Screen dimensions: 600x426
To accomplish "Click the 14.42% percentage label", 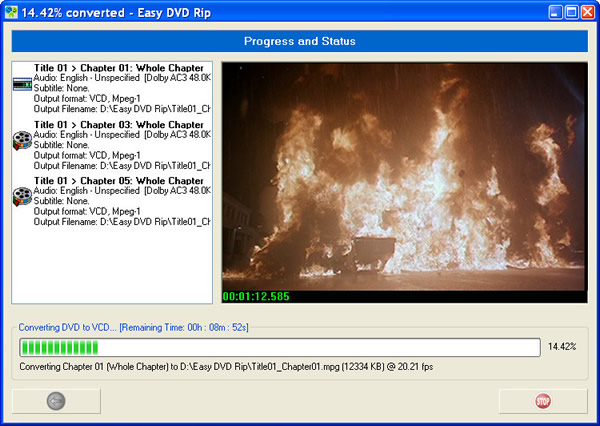I will coord(562,347).
